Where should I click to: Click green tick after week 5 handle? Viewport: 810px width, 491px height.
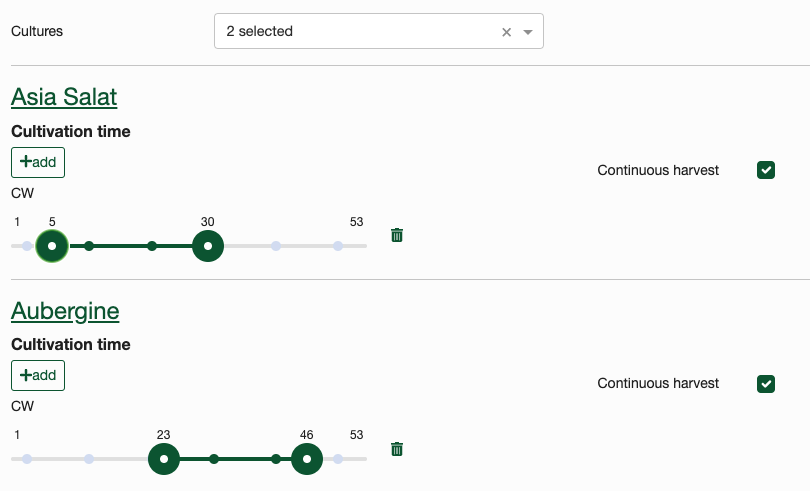pos(89,246)
